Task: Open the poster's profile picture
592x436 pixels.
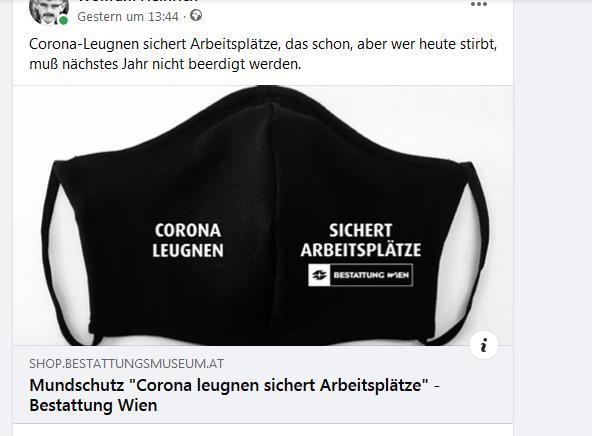Action: pyautogui.click(x=49, y=11)
